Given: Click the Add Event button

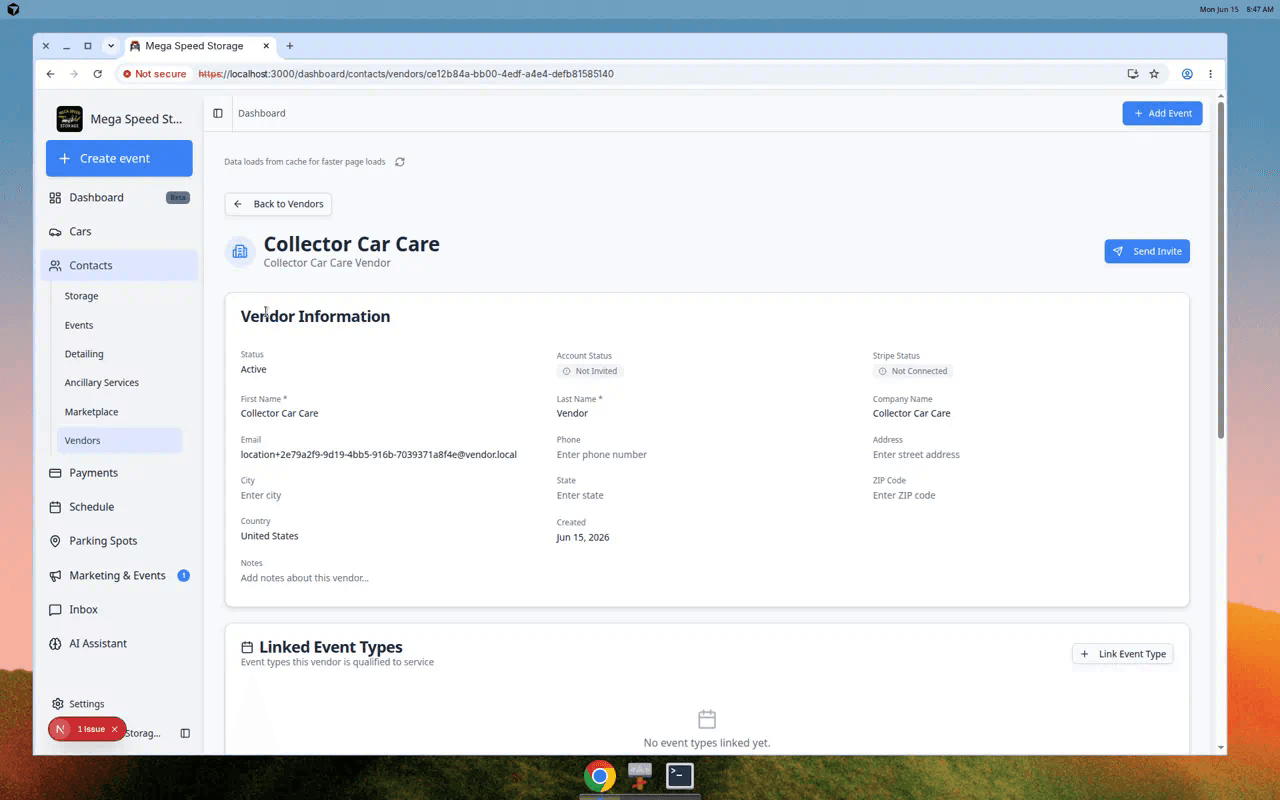Looking at the screenshot, I should pyautogui.click(x=1162, y=113).
